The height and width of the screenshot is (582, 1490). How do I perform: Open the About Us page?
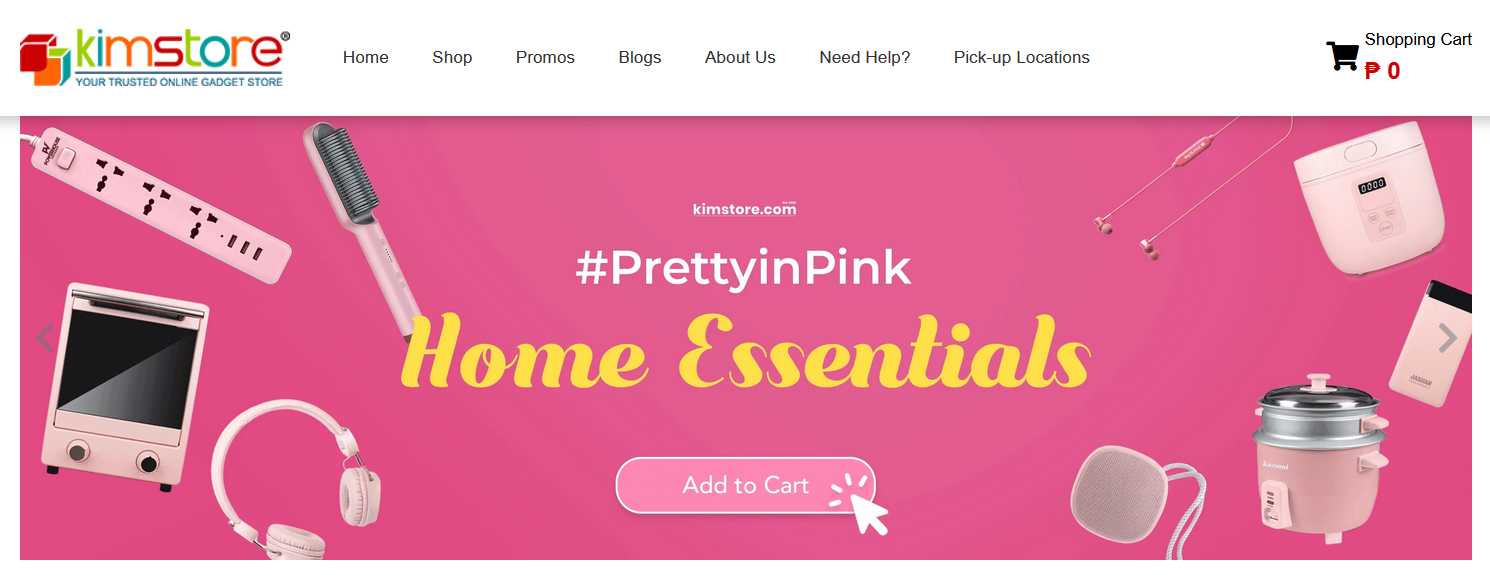point(740,57)
